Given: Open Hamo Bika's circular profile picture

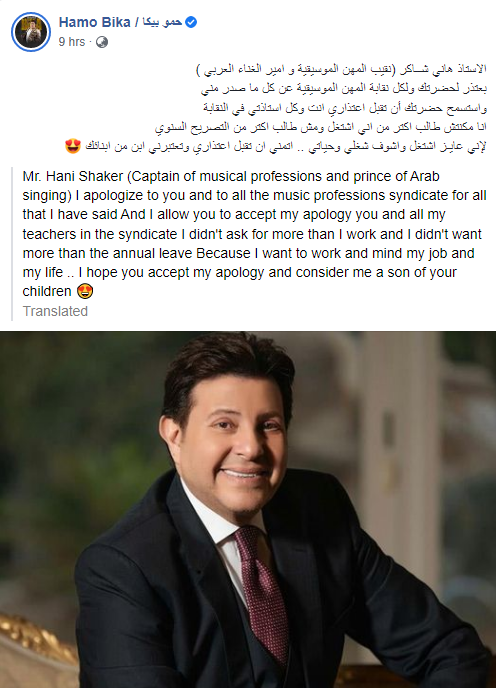Looking at the screenshot, I should pyautogui.click(x=31, y=32).
